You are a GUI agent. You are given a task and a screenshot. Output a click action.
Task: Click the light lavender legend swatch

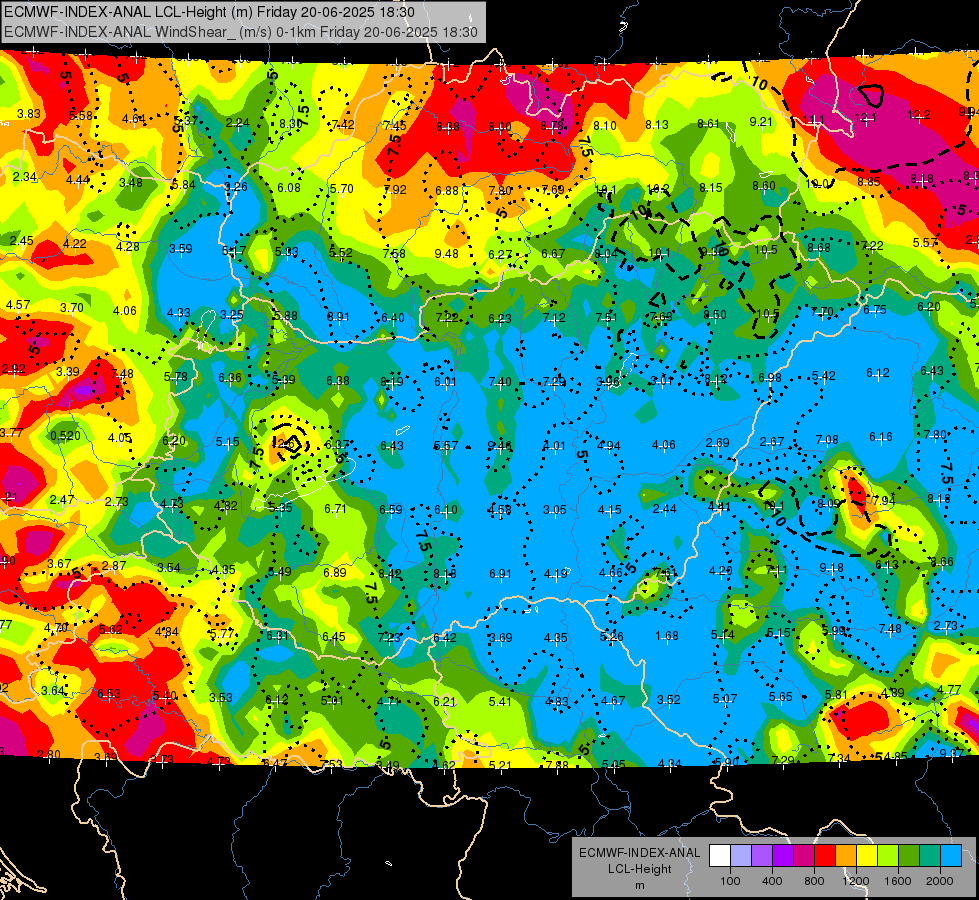click(741, 856)
